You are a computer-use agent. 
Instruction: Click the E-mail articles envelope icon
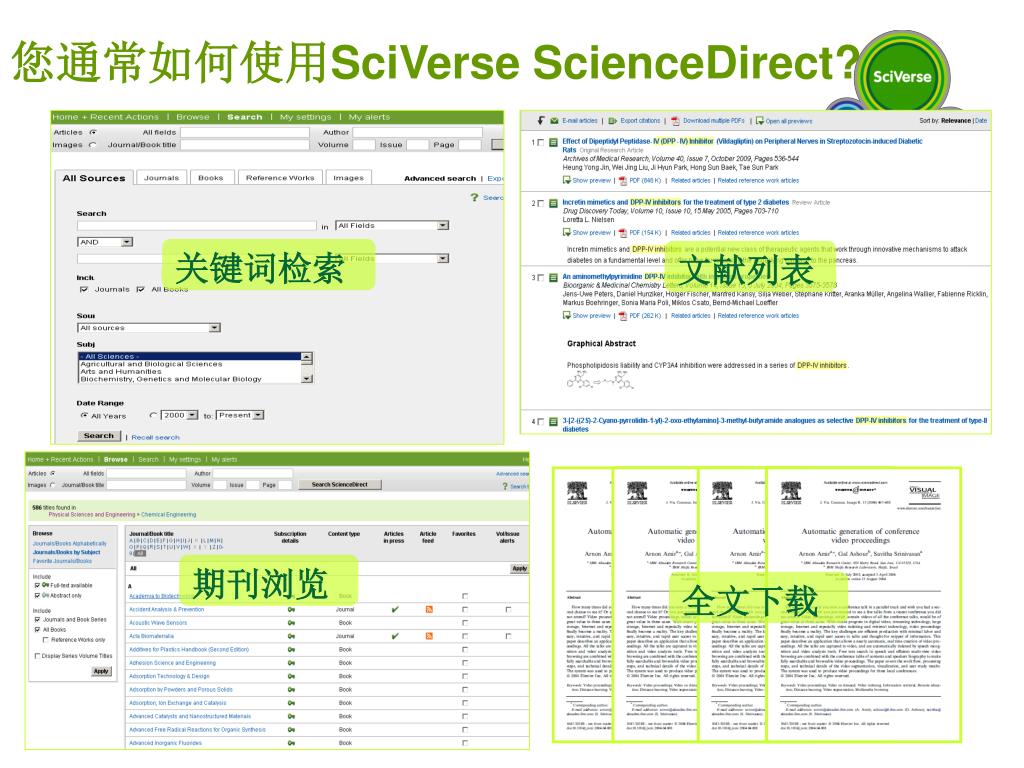(554, 121)
